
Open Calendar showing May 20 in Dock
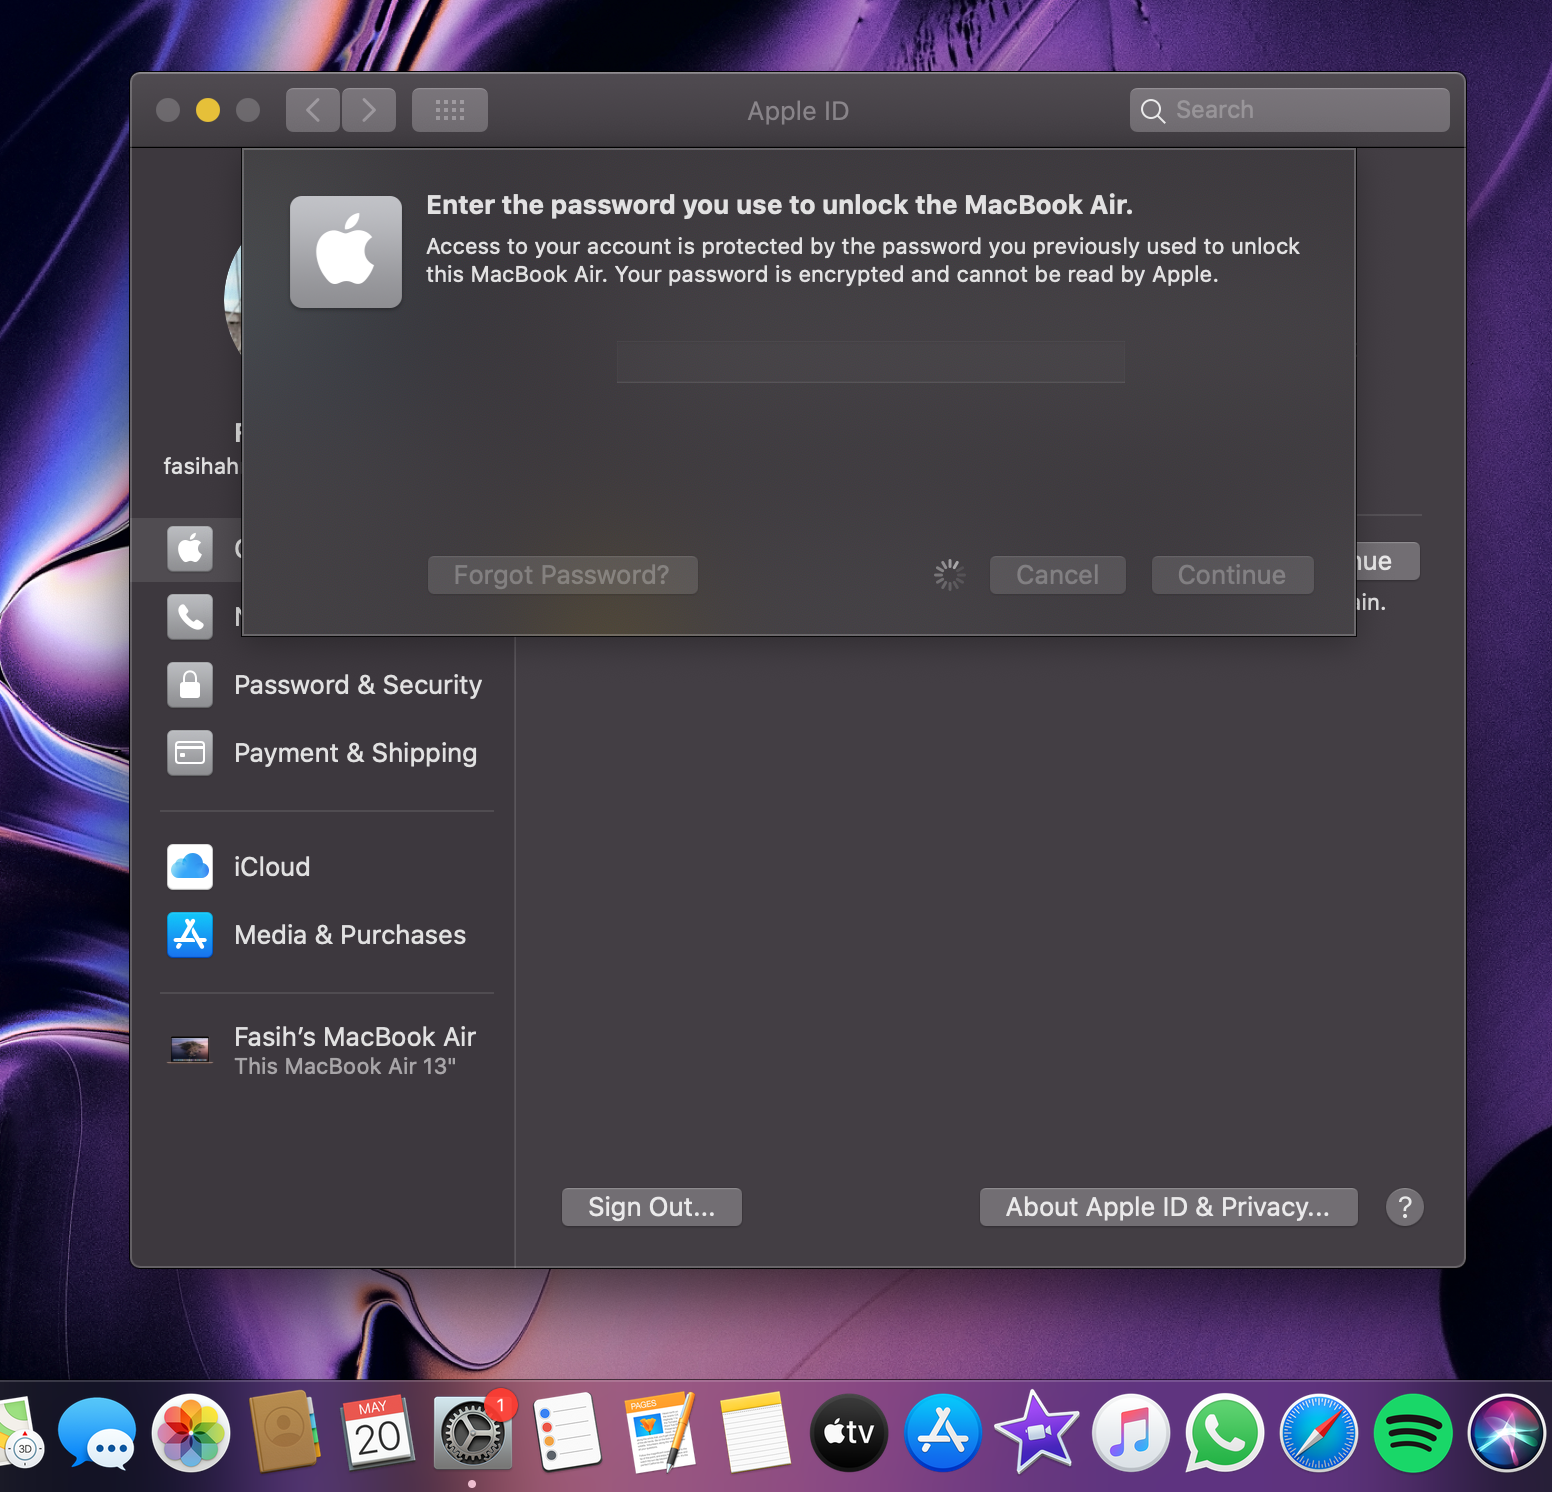pyautogui.click(x=378, y=1433)
